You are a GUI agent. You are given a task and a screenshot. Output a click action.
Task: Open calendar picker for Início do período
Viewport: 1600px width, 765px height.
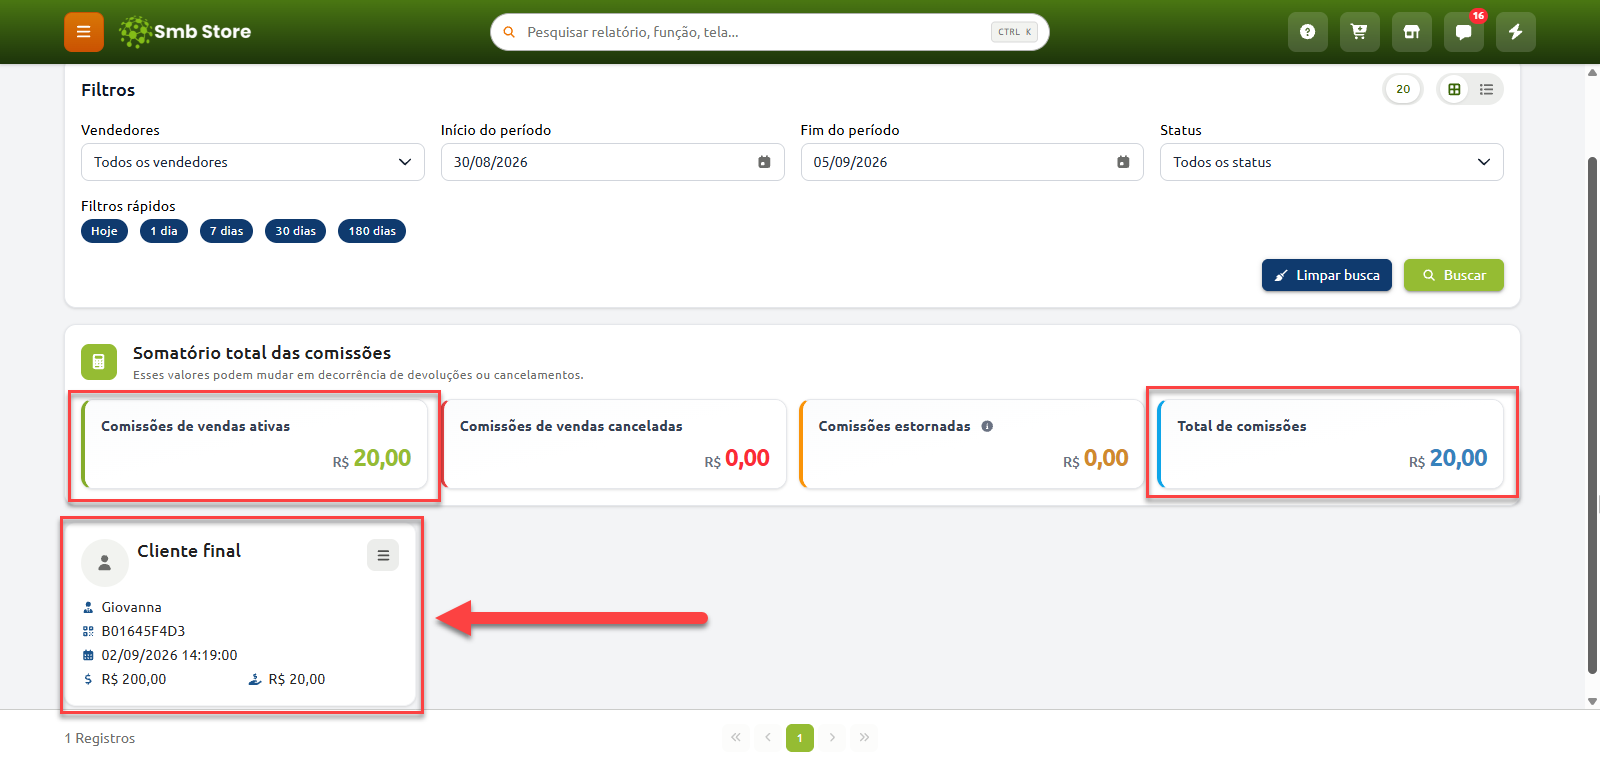pos(764,162)
